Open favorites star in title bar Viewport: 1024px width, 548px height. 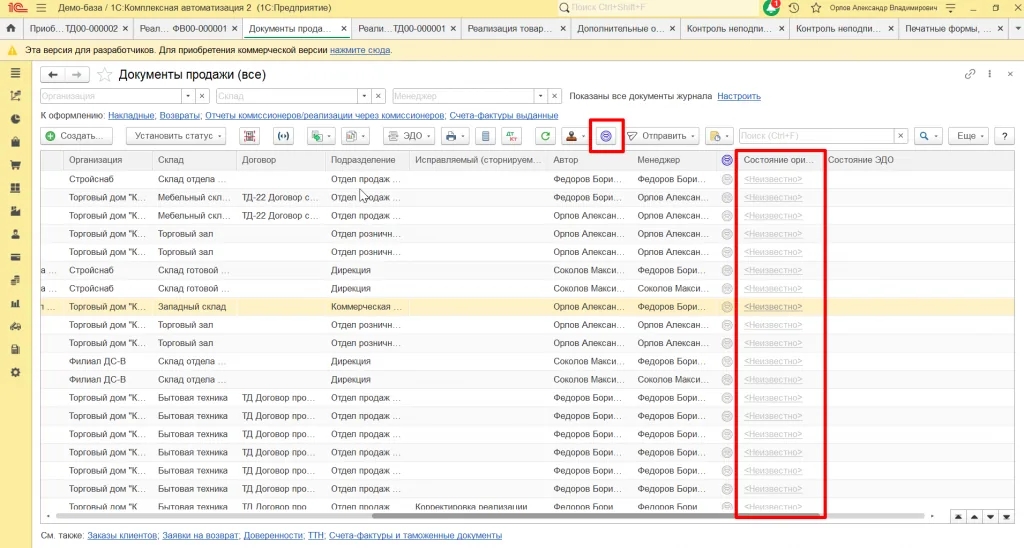click(816, 8)
